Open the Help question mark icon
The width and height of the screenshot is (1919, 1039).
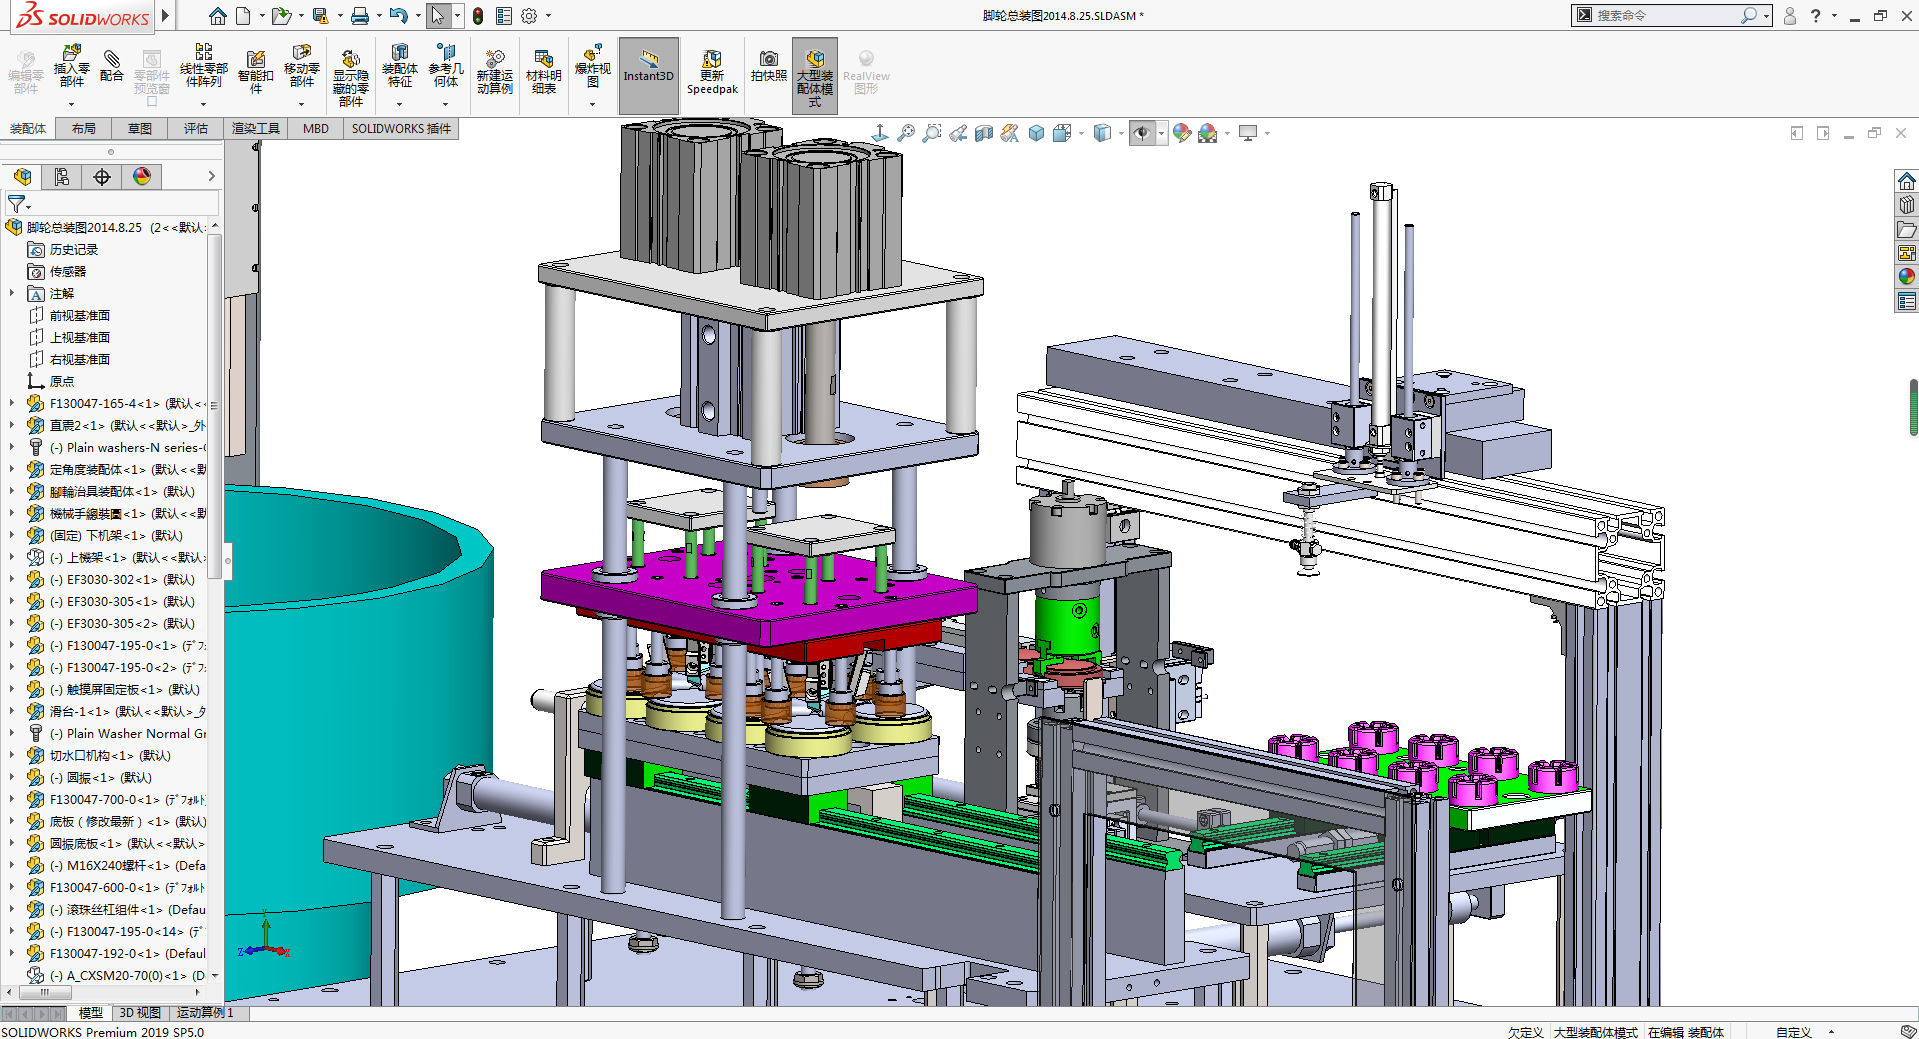[1815, 16]
